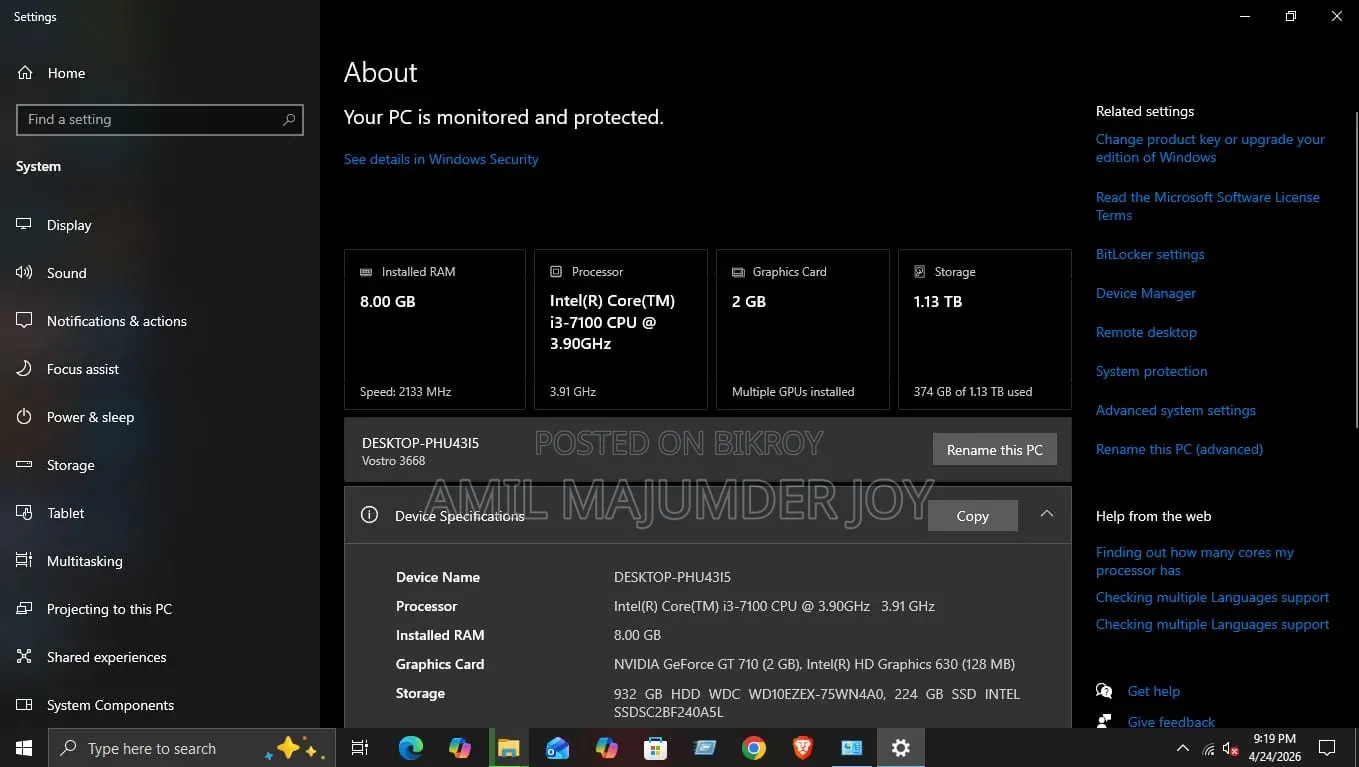Image resolution: width=1359 pixels, height=767 pixels.
Task: Open Remote desktop link
Action: (x=1146, y=332)
